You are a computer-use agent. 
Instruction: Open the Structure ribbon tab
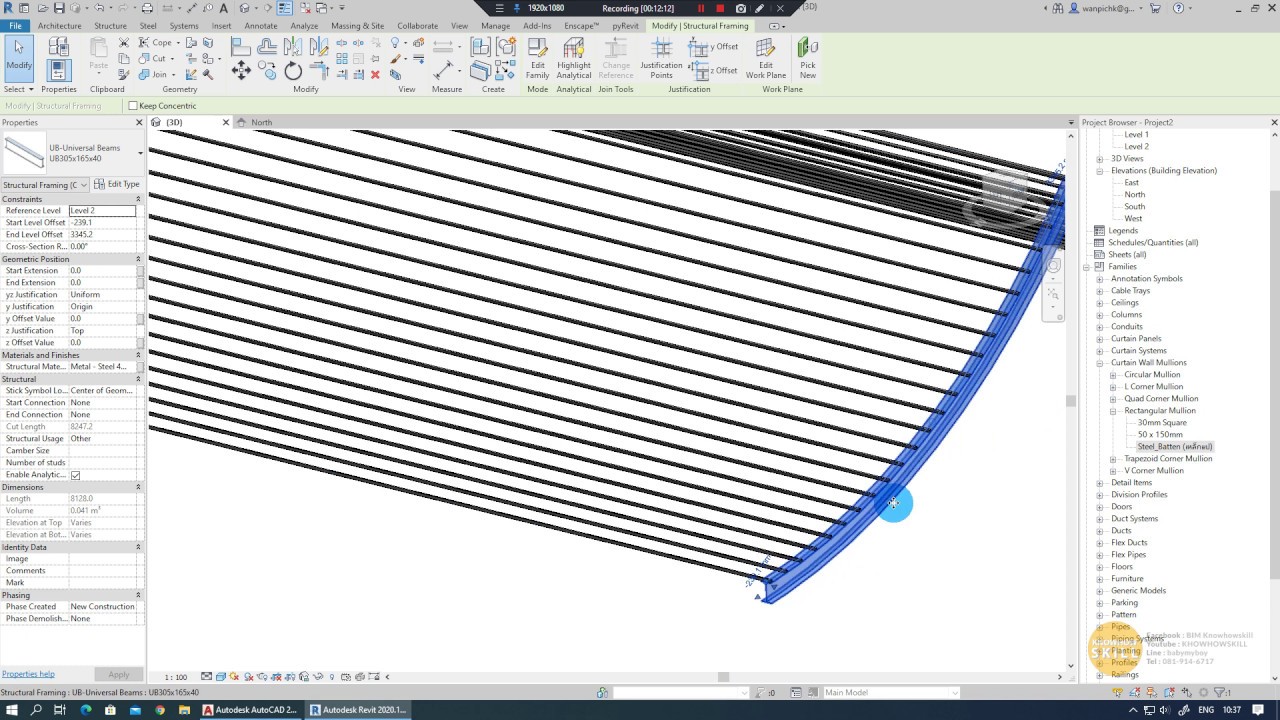pos(110,26)
